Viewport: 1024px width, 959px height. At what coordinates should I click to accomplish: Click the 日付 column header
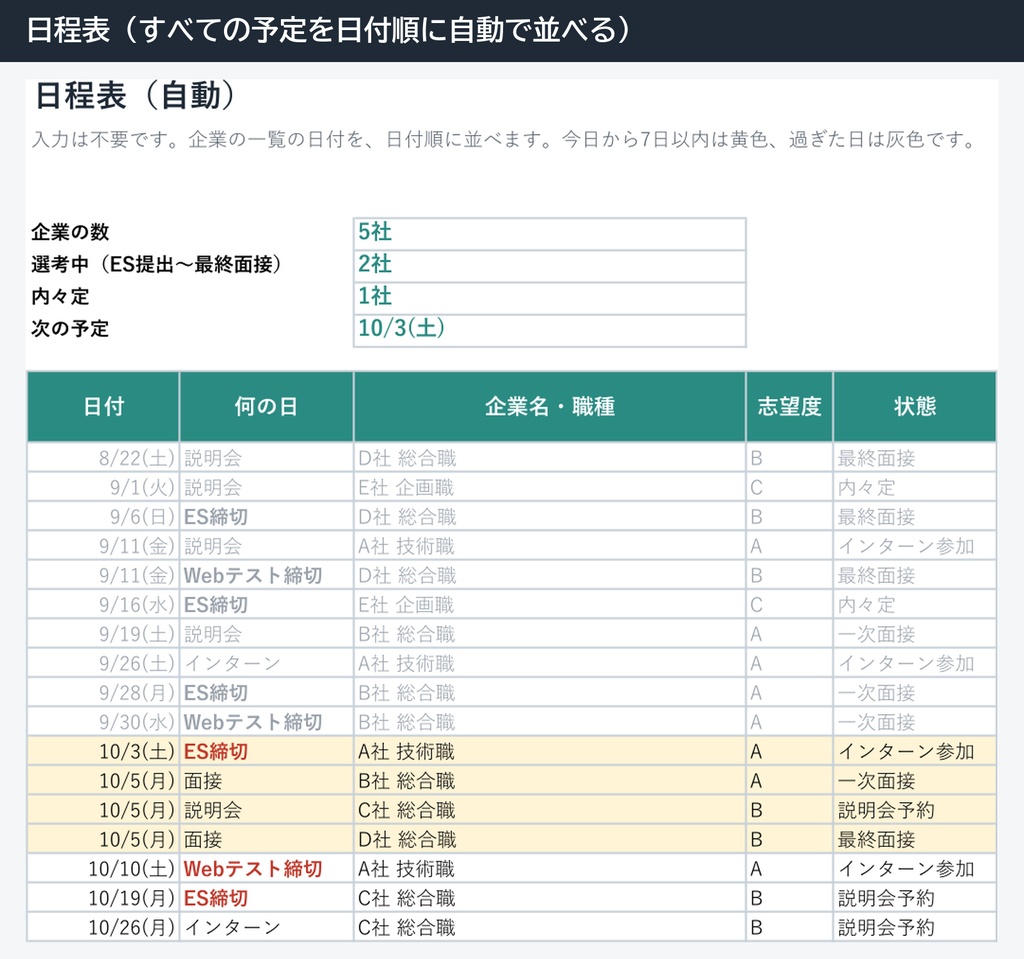[103, 406]
